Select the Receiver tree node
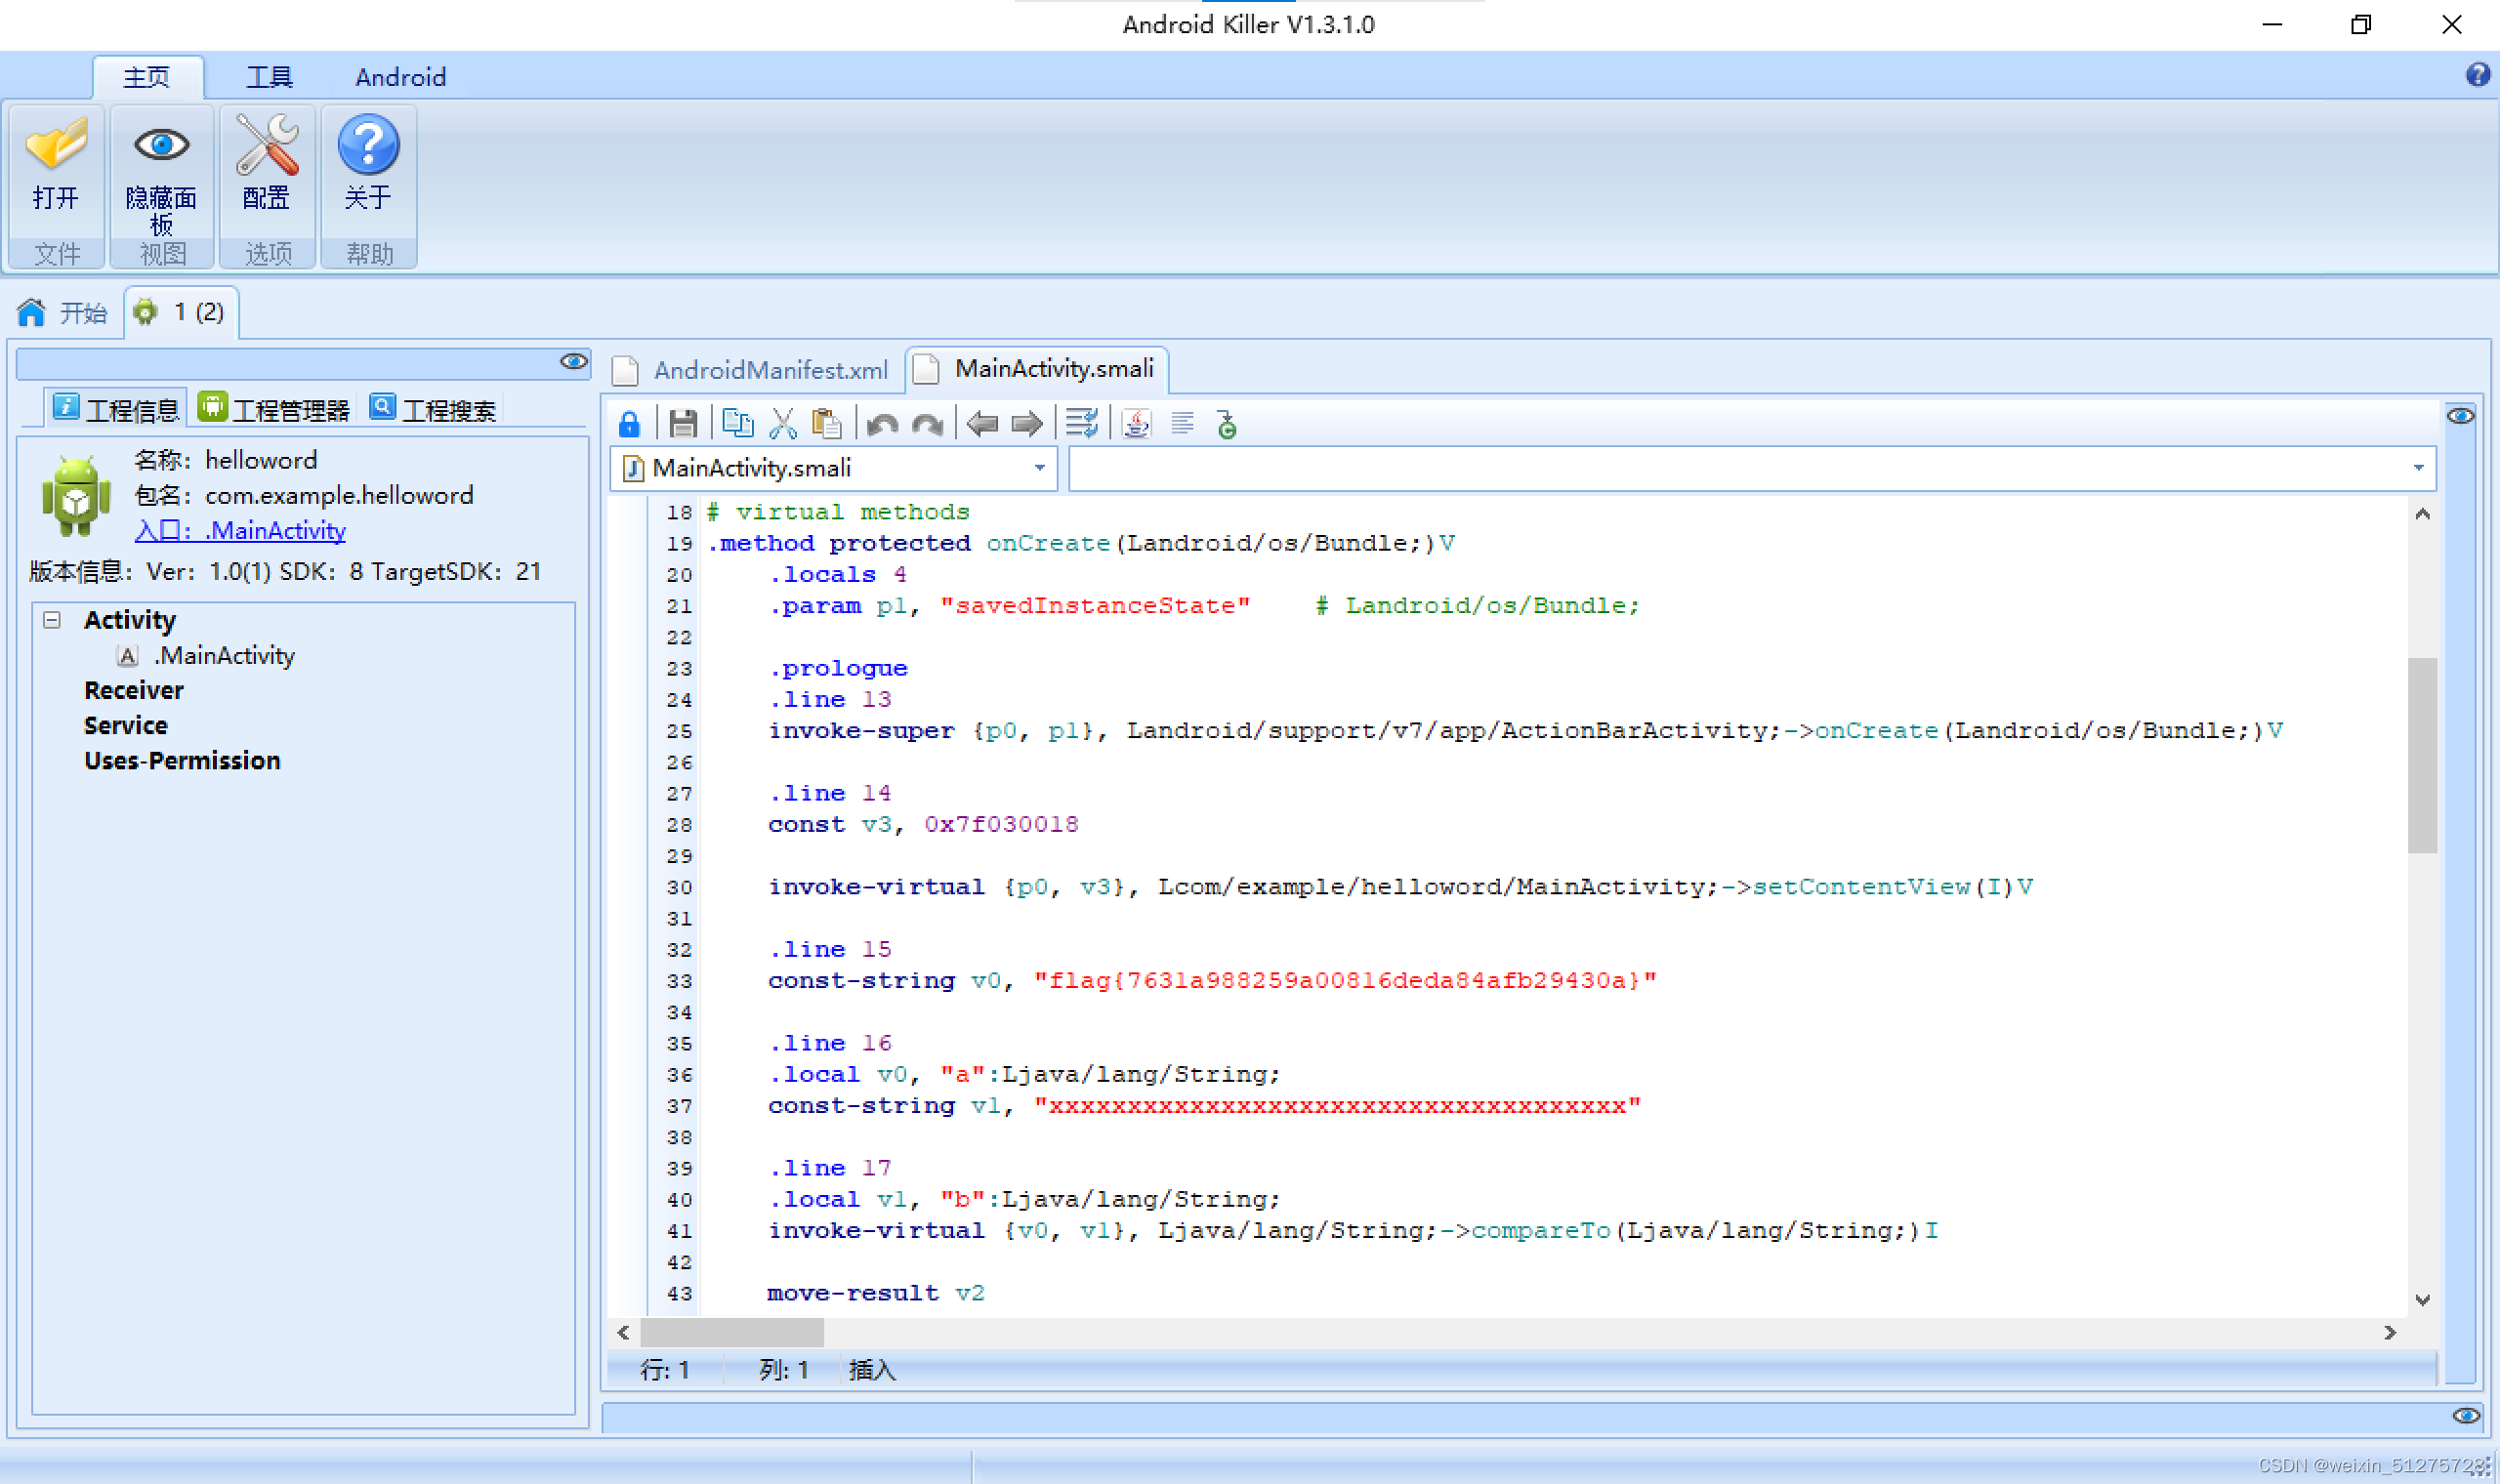The image size is (2500, 1484). 134,690
